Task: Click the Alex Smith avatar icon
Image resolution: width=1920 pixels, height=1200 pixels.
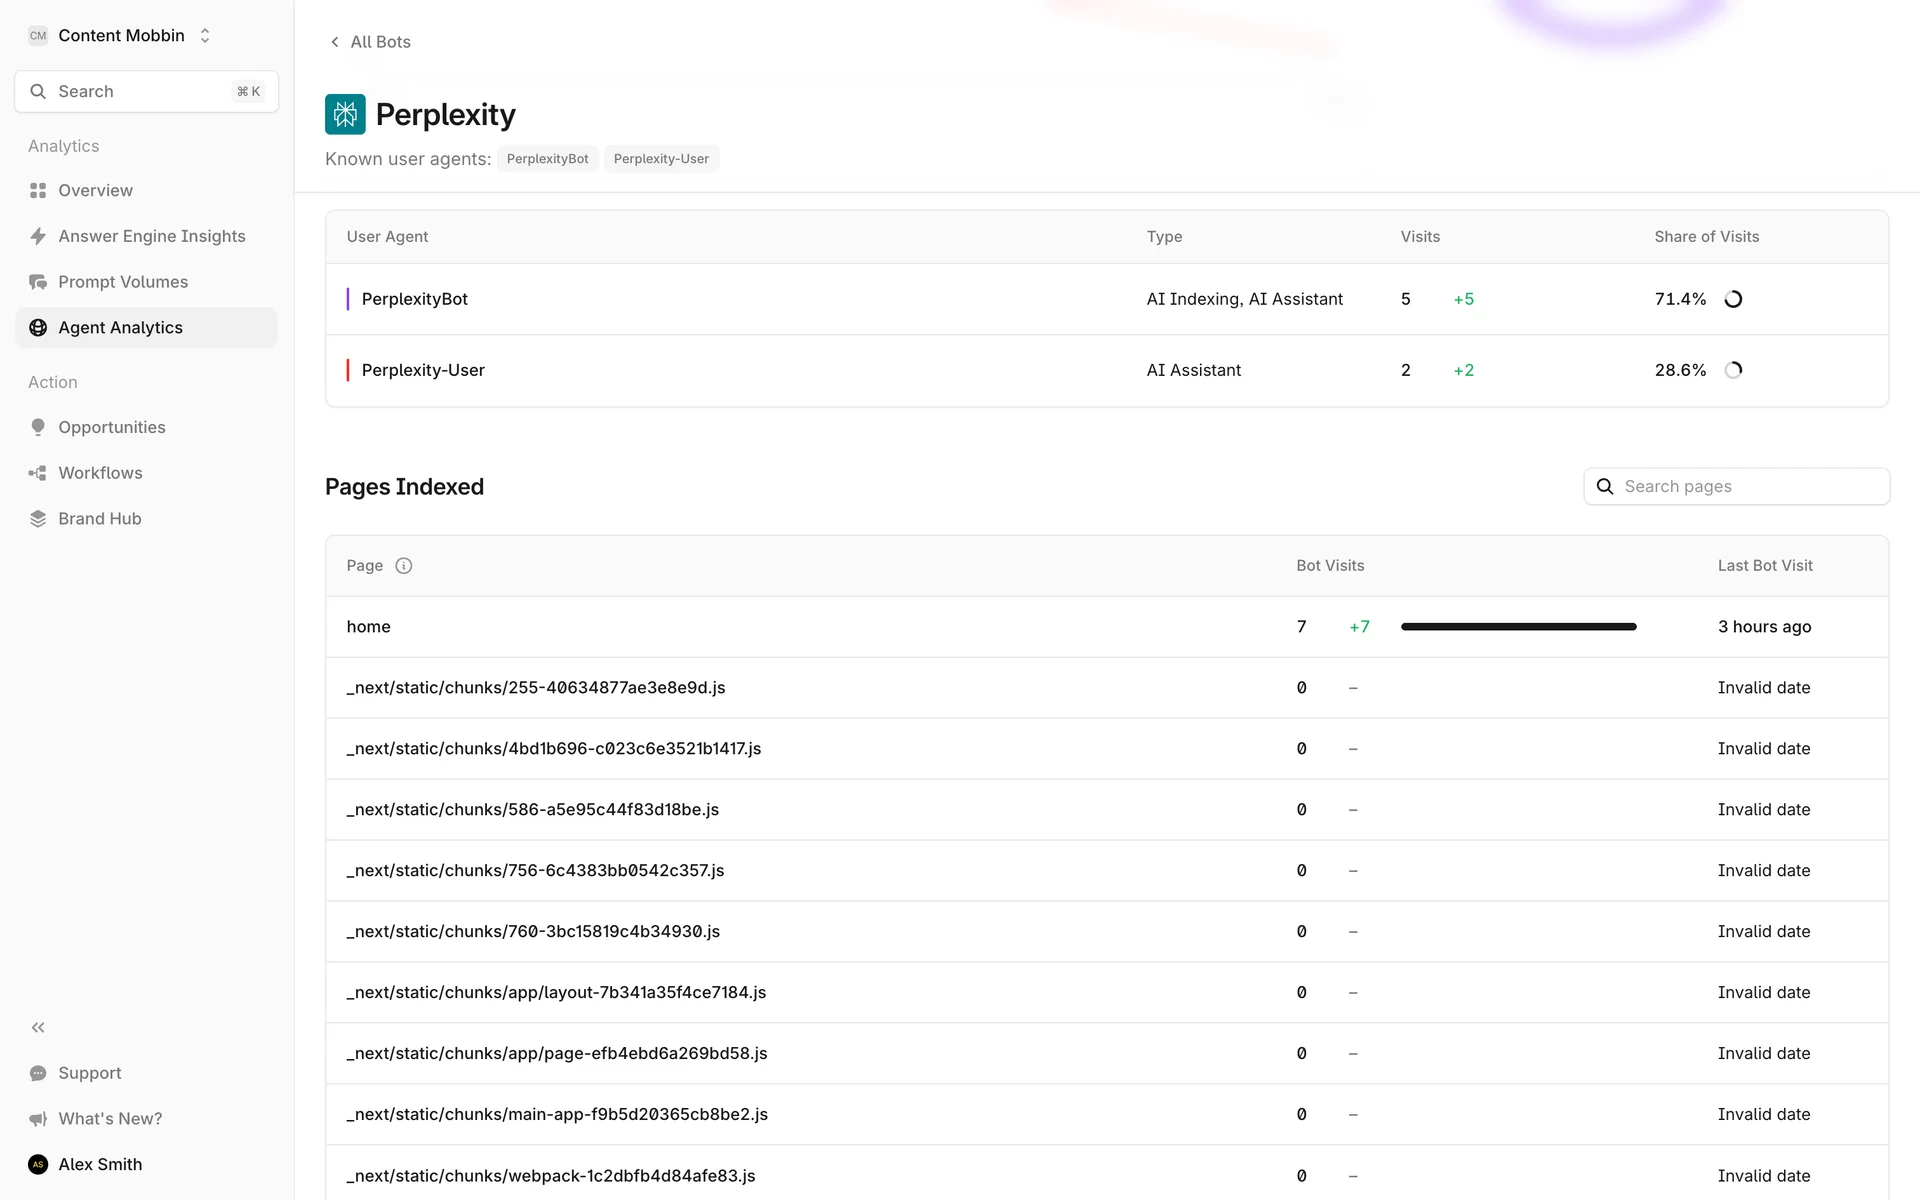Action: coord(38,1164)
